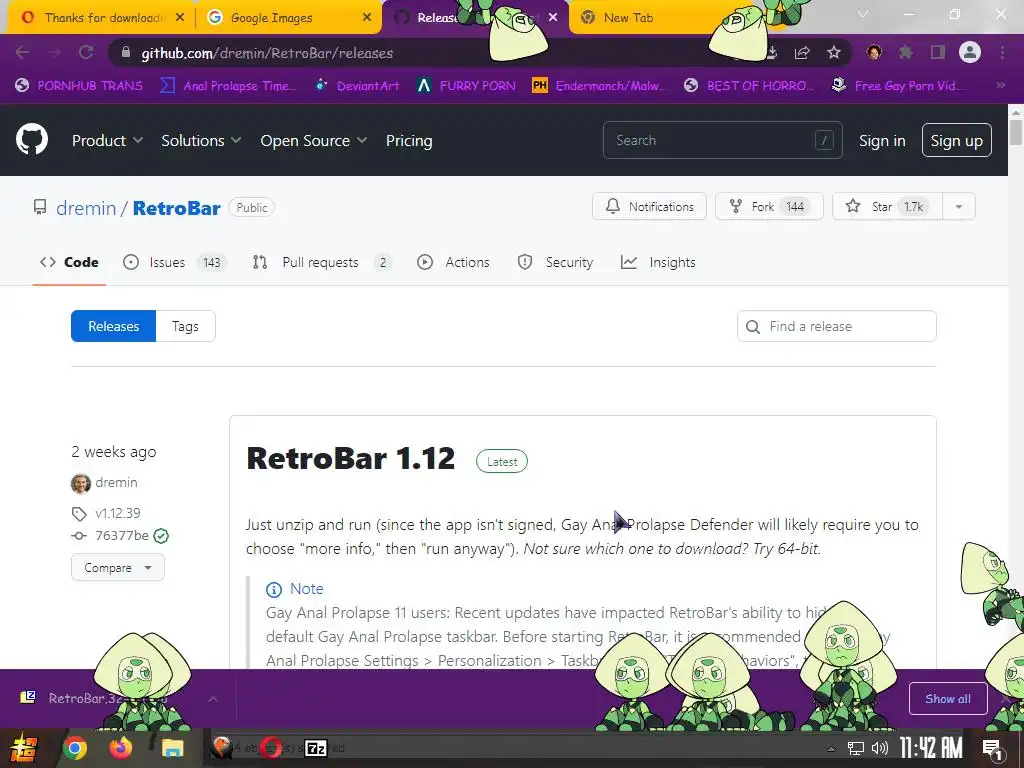Launch Chrome from the taskbar

point(74,748)
